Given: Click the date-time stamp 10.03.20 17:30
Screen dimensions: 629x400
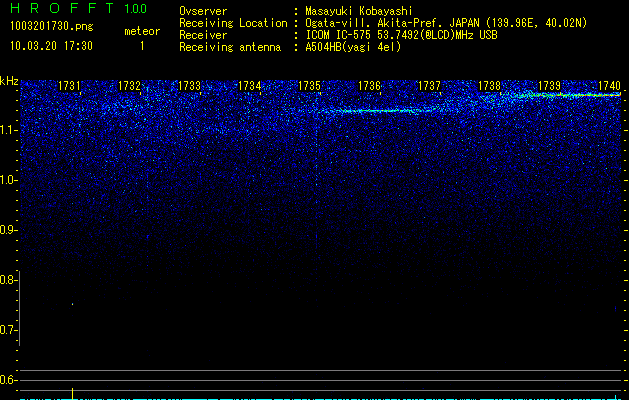Looking at the screenshot, I should point(51,46).
